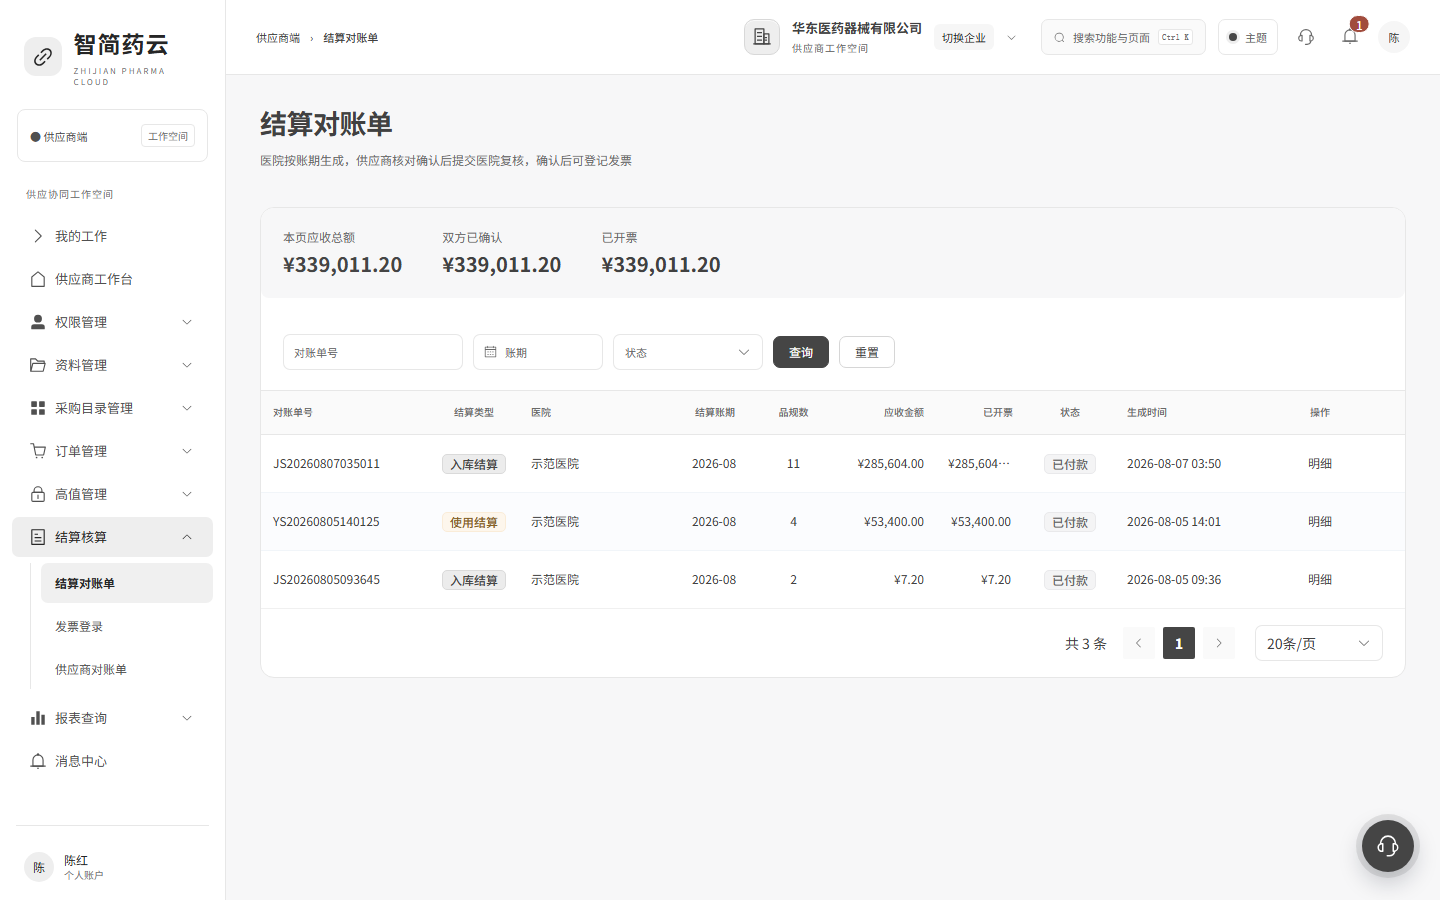Click the floating support headset button
Image resolution: width=1440 pixels, height=900 pixels.
[x=1388, y=846]
